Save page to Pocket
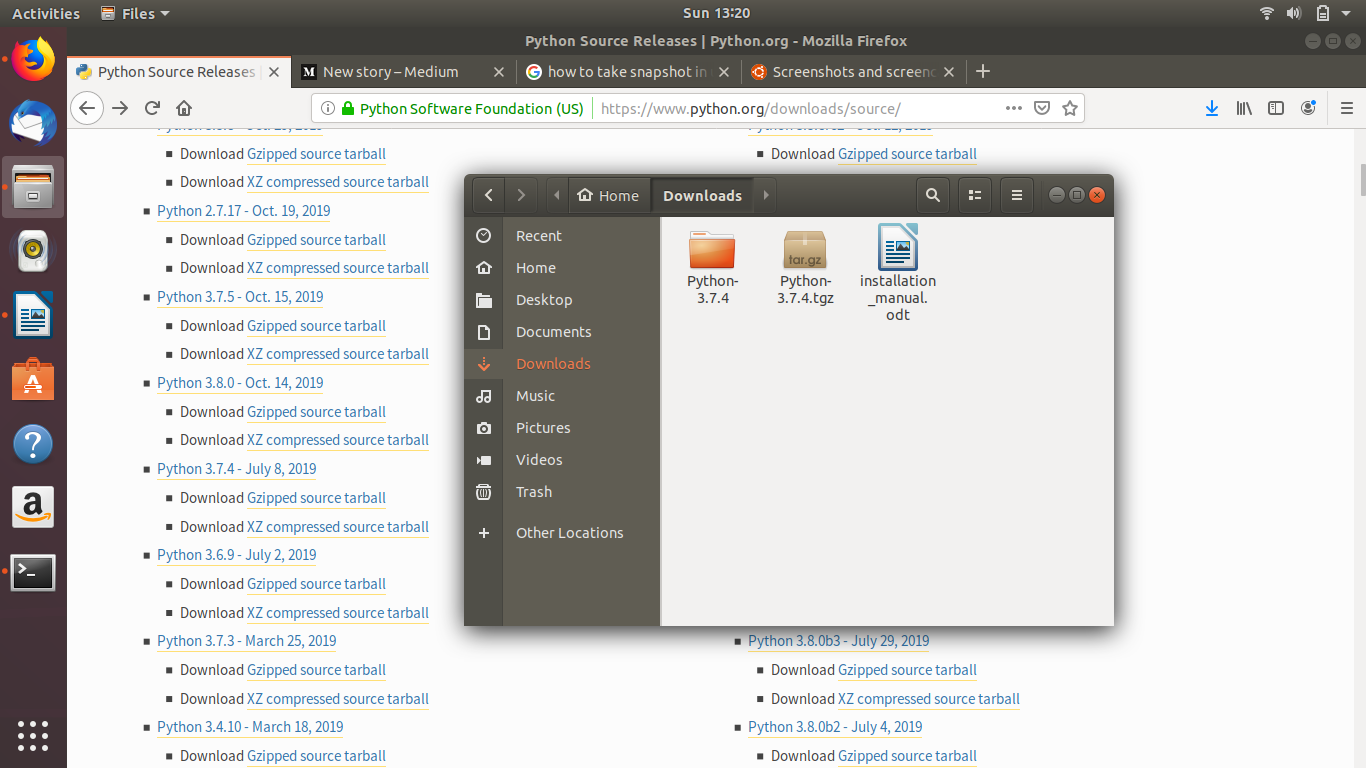 coord(1042,108)
